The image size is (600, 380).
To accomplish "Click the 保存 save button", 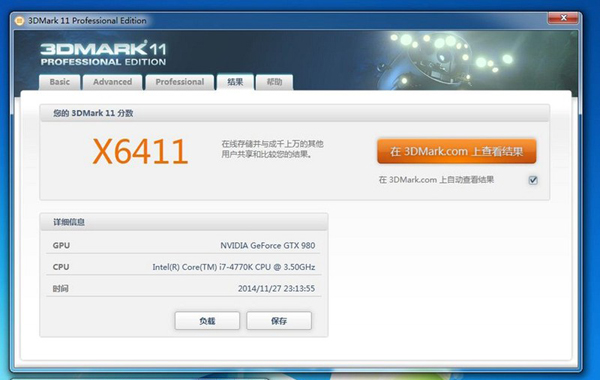I will click(279, 321).
